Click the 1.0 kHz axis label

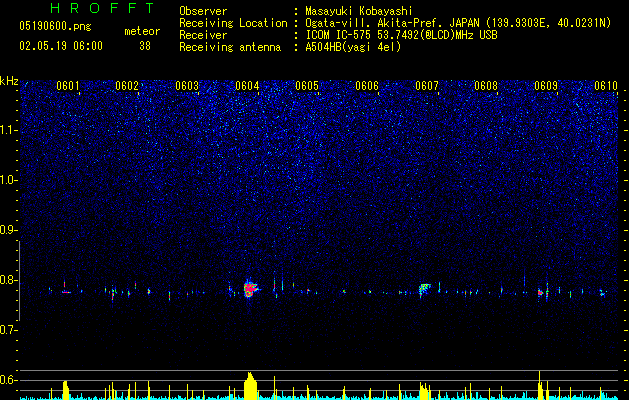[x=9, y=180]
